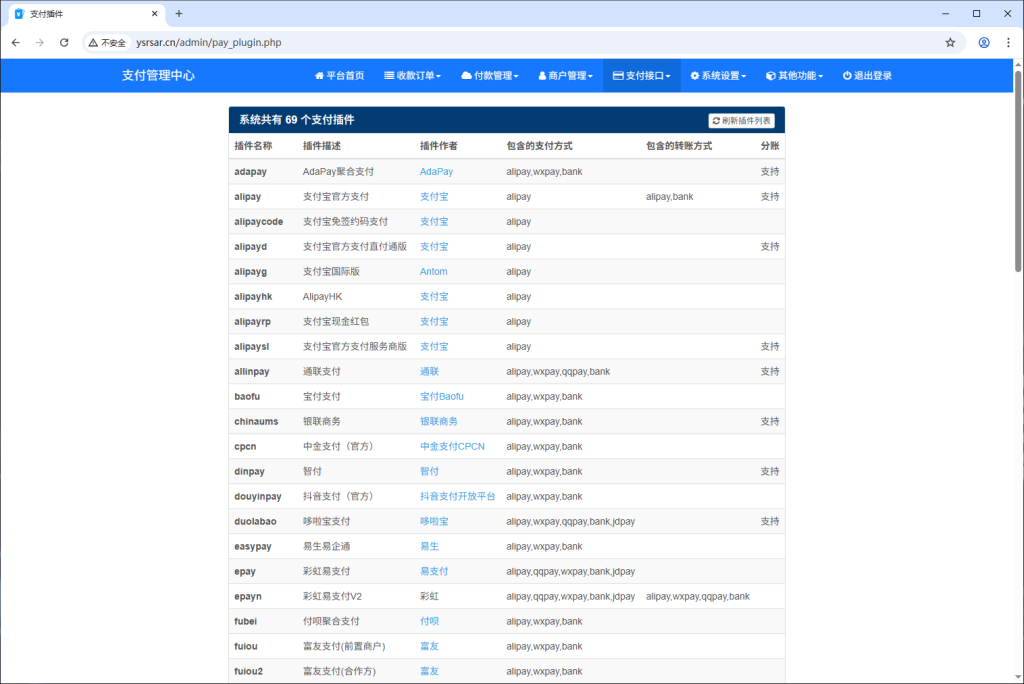Open the 银联商务 author link

coord(439,421)
